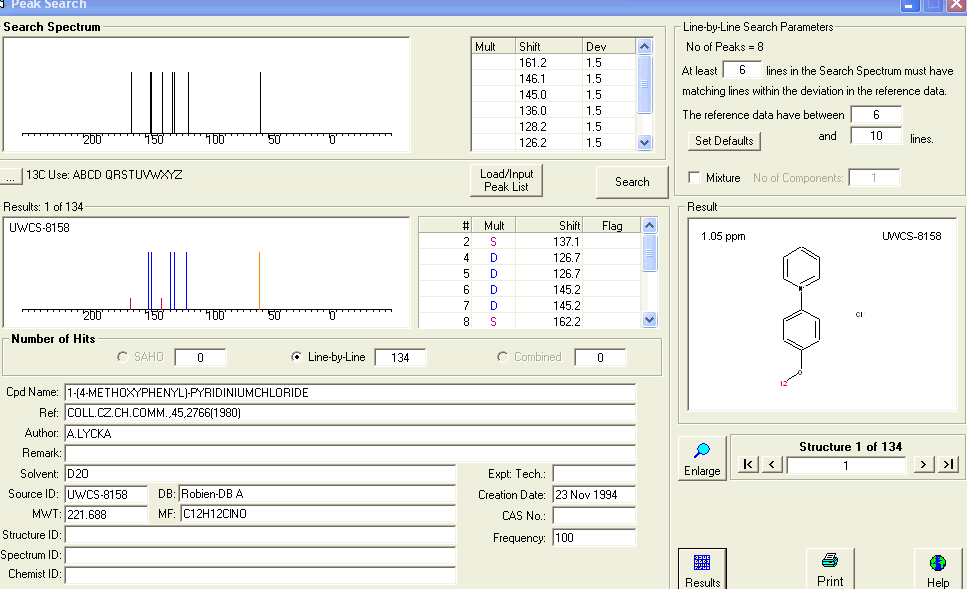Click the Enlarge magnifier icon
Screen dimensions: 967x589
pos(702,452)
